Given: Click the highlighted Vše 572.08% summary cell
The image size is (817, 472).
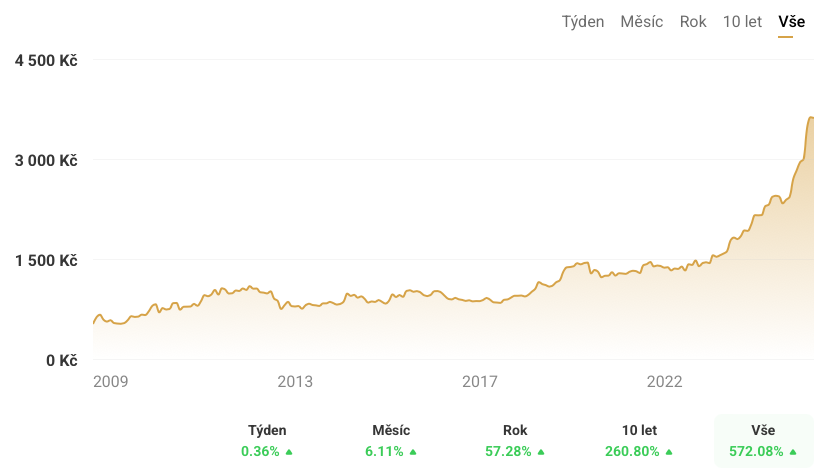Looking at the screenshot, I should click(x=764, y=441).
